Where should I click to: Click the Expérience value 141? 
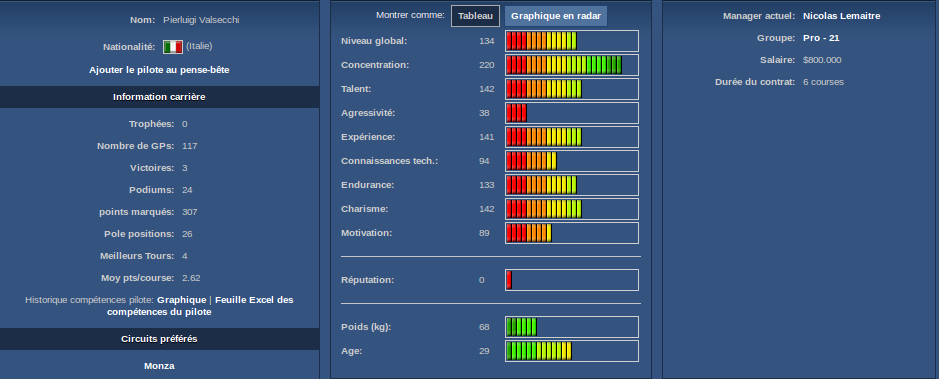pyautogui.click(x=487, y=137)
